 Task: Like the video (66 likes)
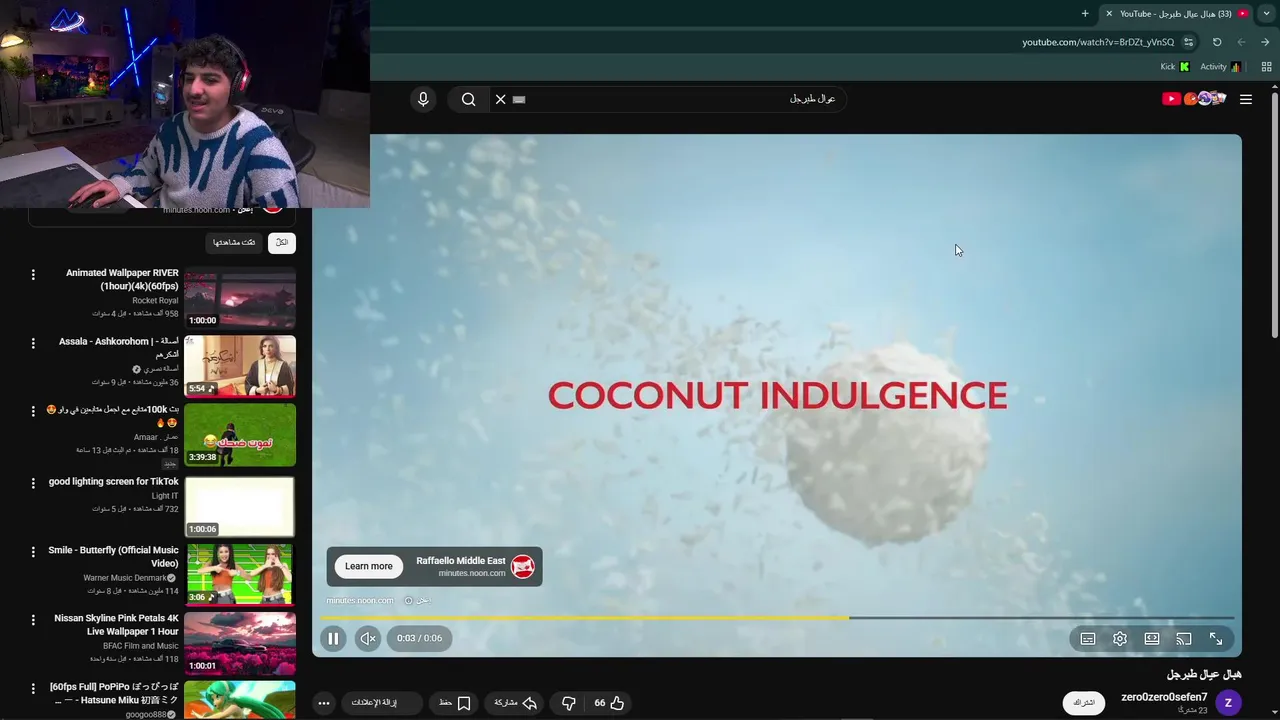pos(609,703)
